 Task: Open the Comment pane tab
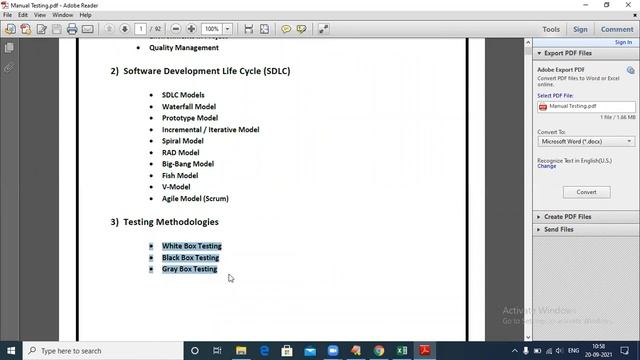(617, 29)
